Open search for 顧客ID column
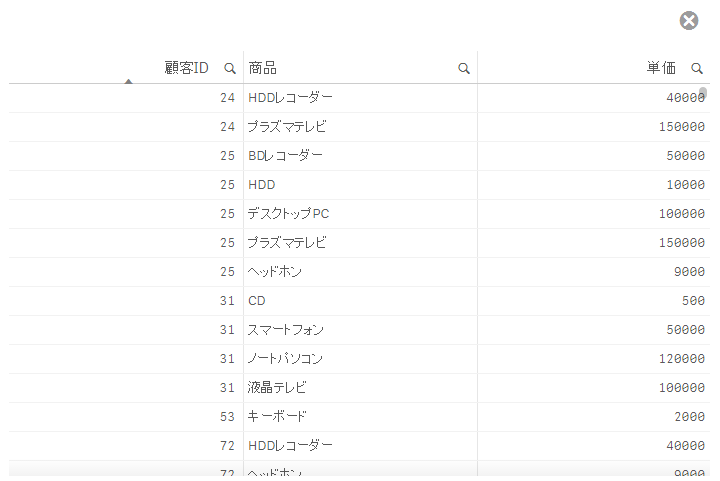Viewport: 720px width, 481px height. click(230, 68)
